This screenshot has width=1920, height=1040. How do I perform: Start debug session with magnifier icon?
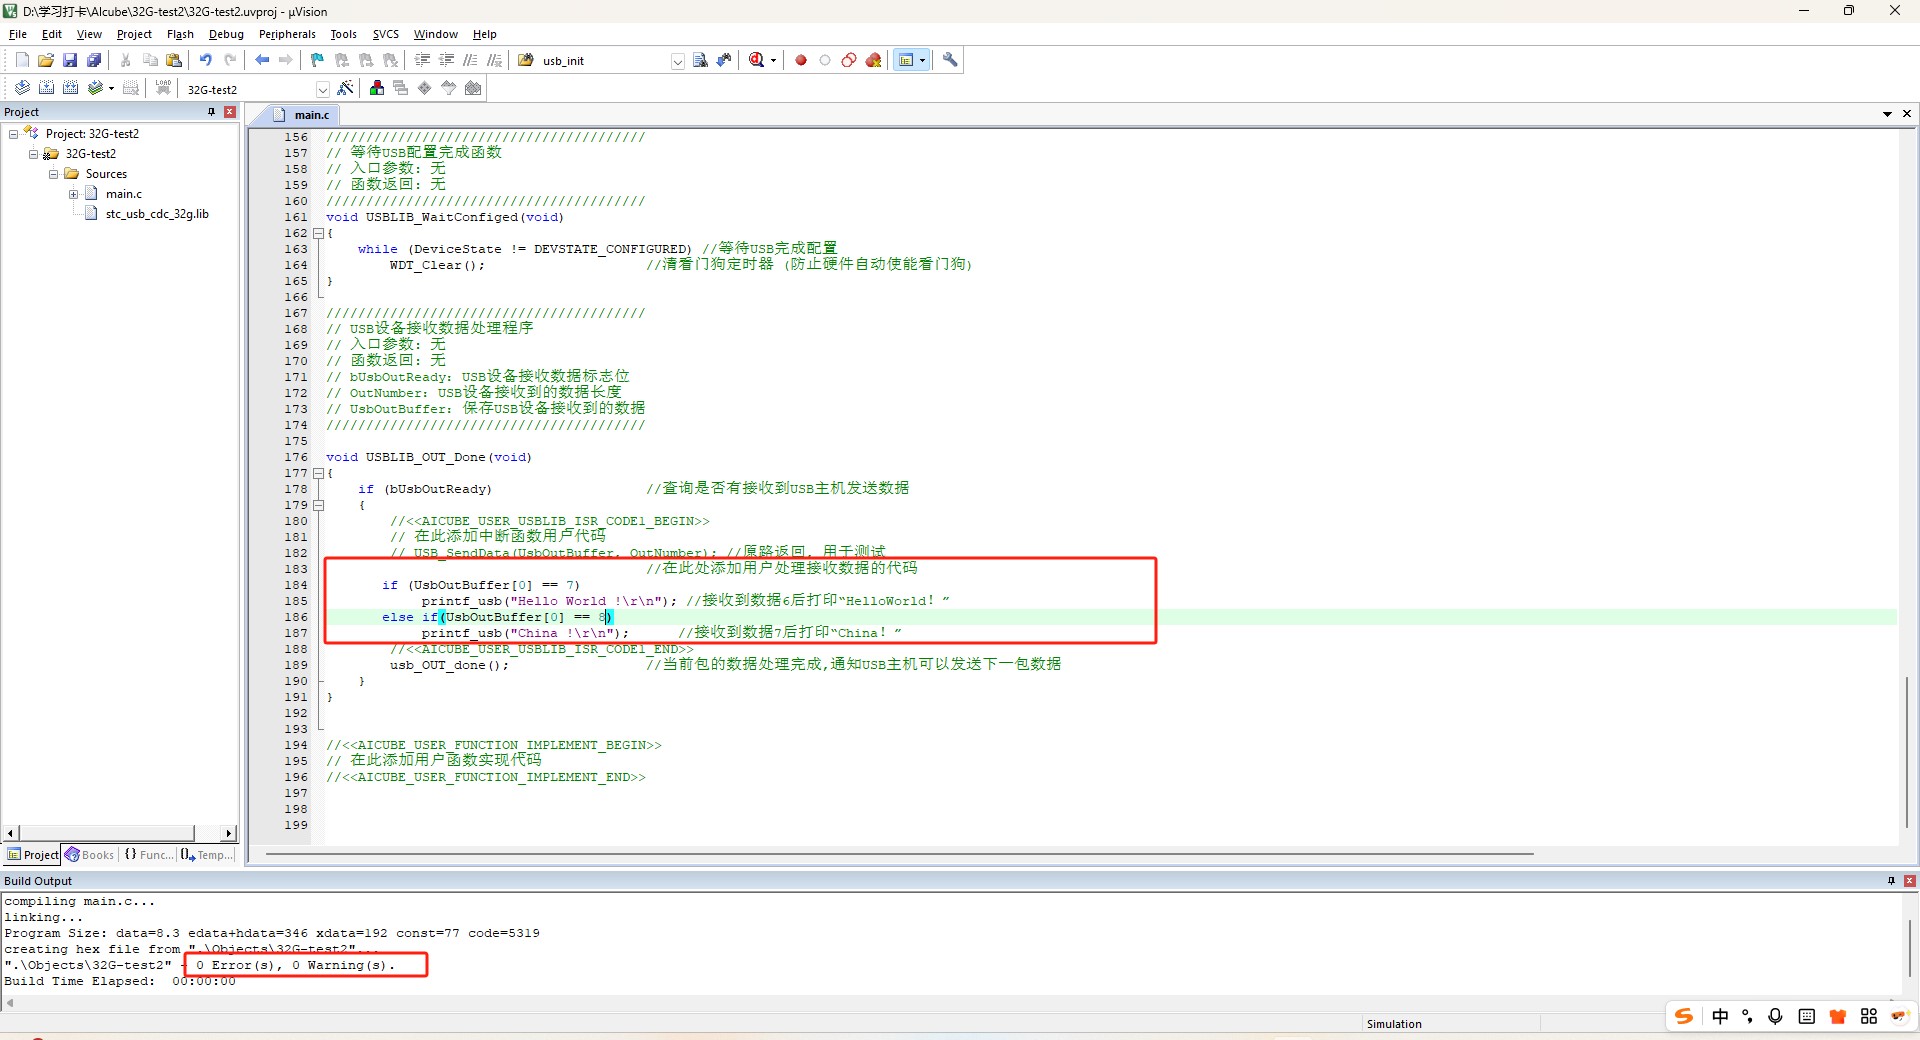coord(757,60)
